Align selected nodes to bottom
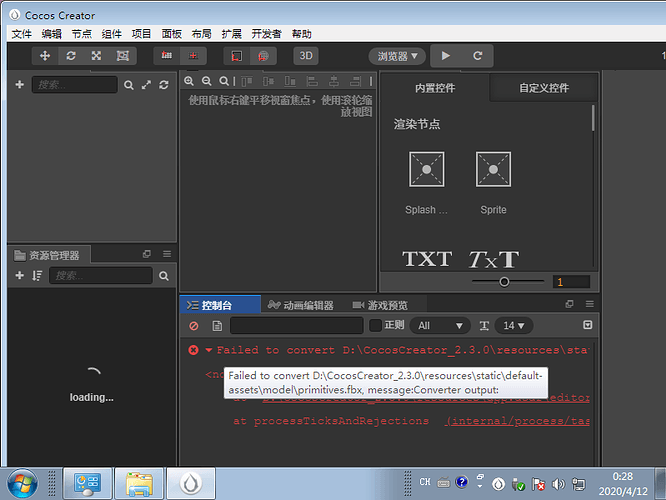The image size is (666, 500). pos(290,81)
